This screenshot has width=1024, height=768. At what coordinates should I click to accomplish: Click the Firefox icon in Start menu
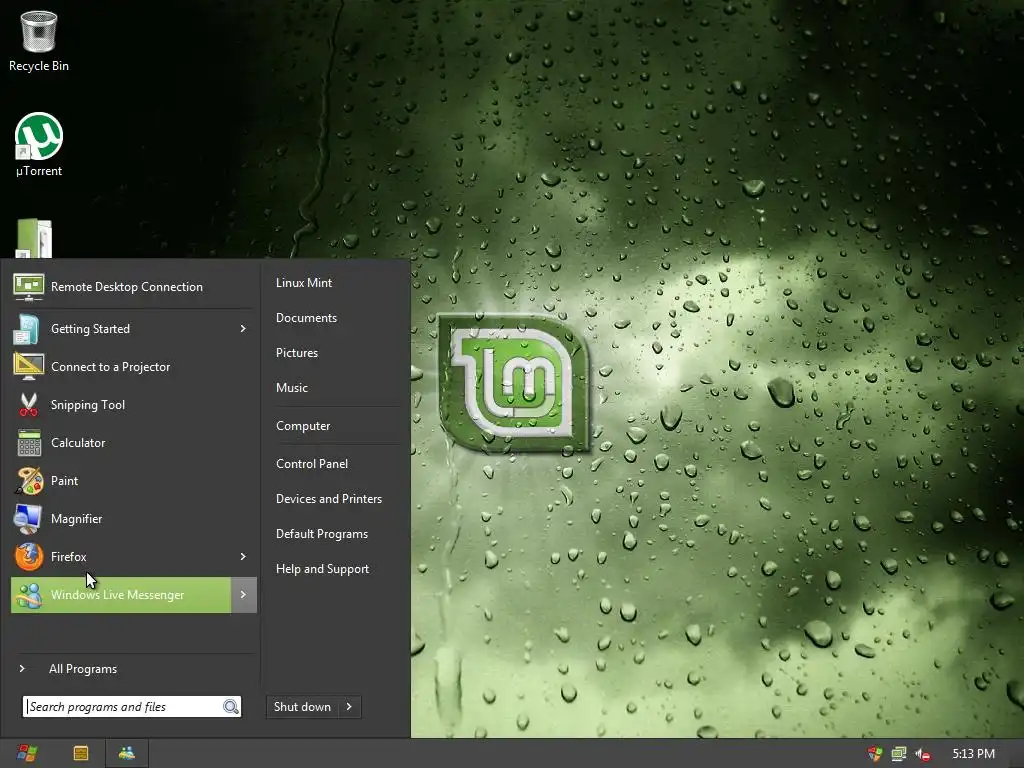29,556
